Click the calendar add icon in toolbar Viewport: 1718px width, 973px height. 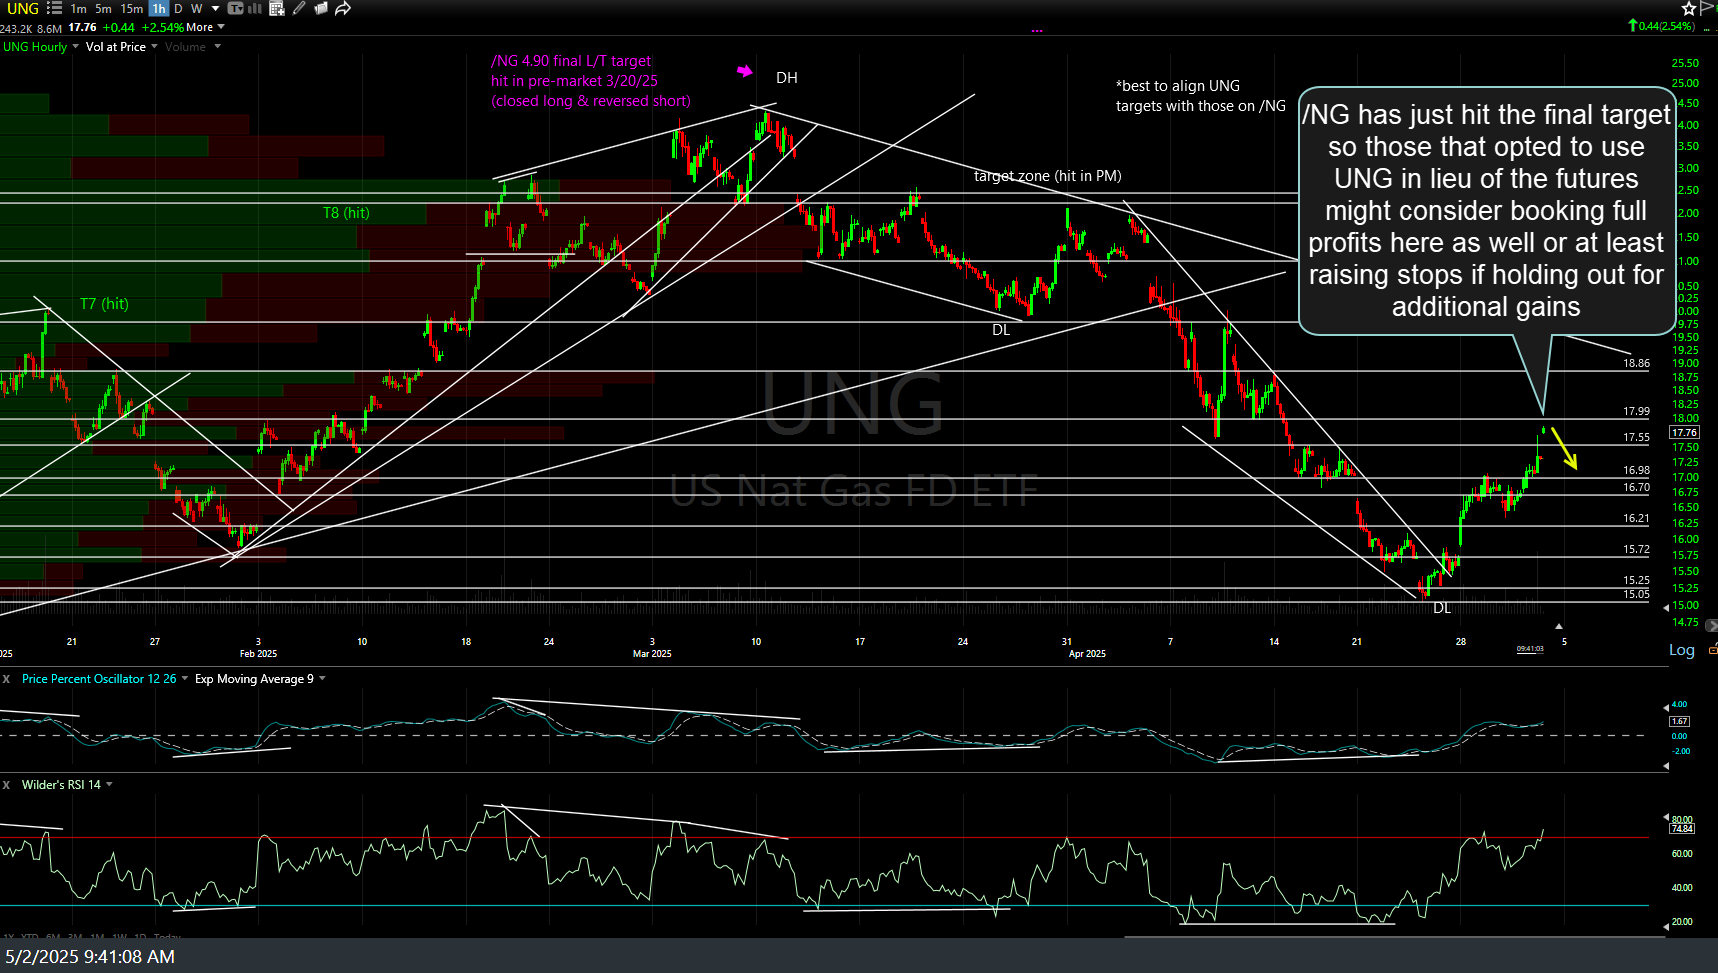[x=277, y=9]
